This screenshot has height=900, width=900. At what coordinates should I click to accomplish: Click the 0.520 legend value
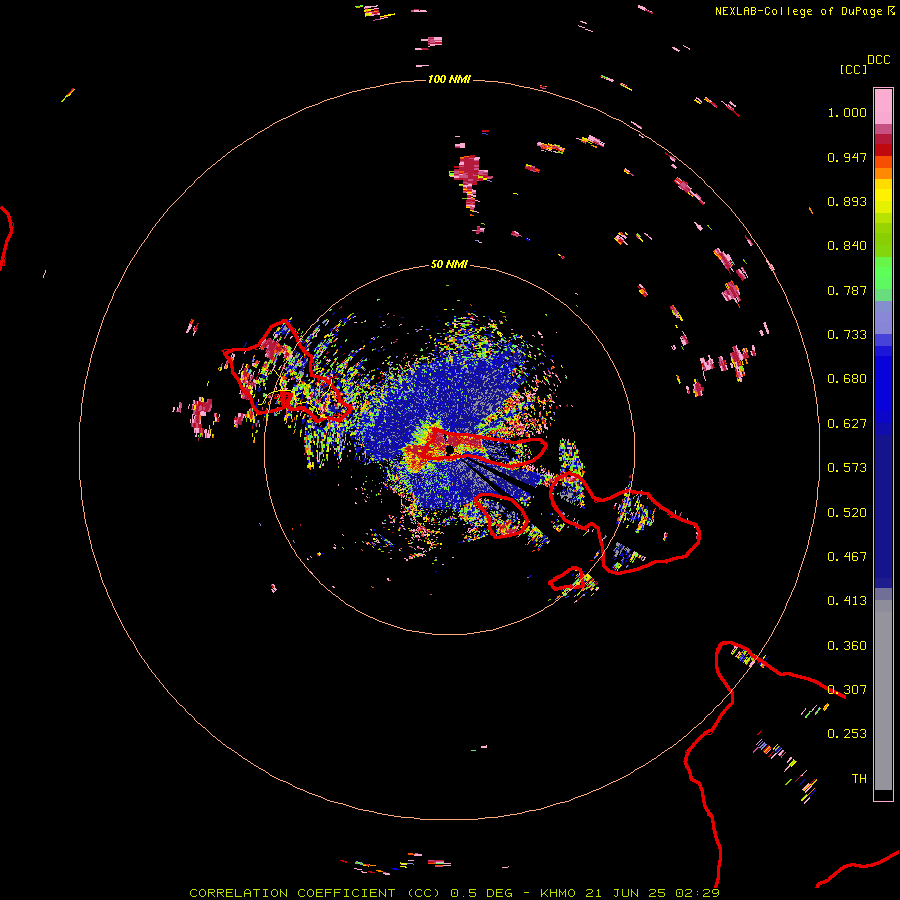coord(847,513)
